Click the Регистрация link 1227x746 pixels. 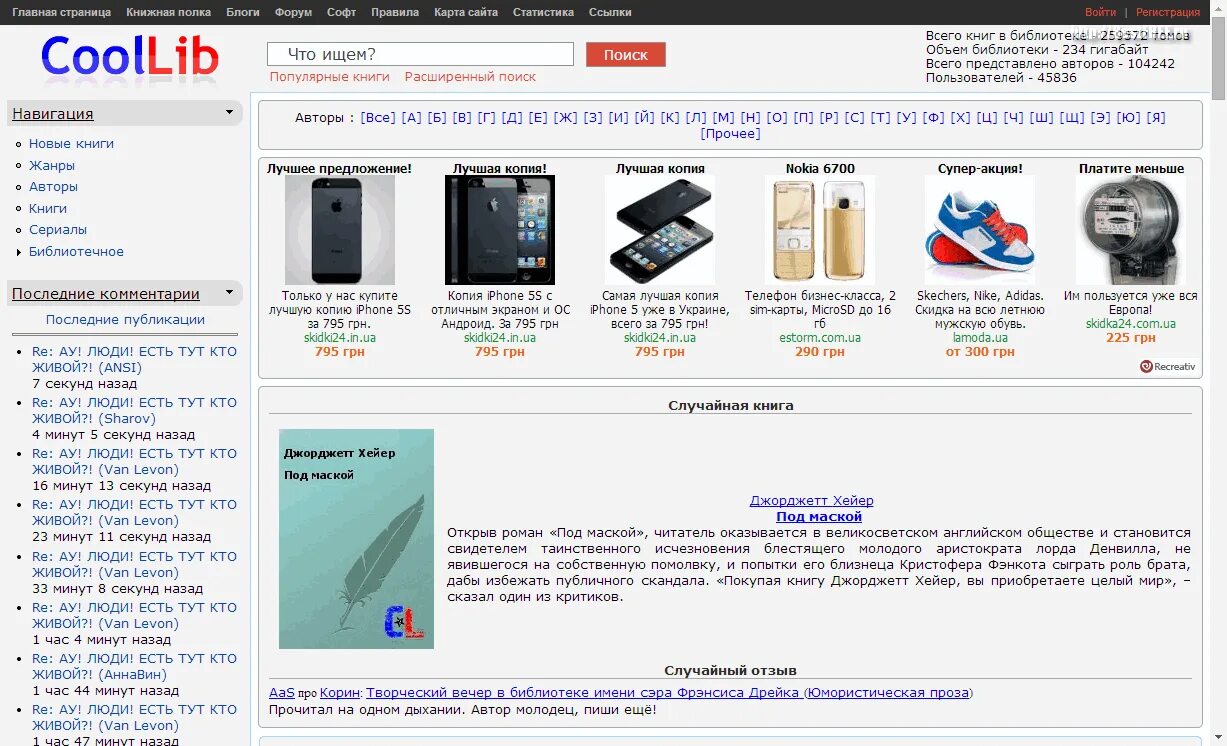tap(1168, 12)
